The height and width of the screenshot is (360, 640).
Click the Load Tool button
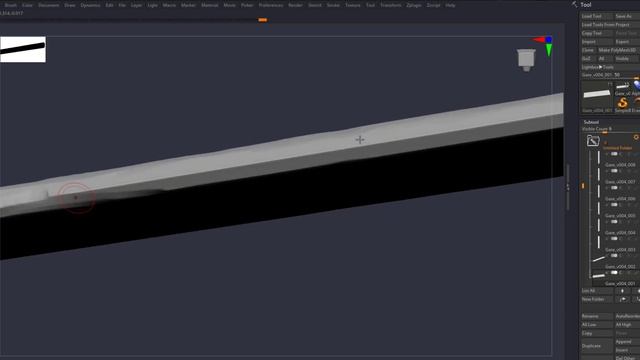[x=597, y=16]
